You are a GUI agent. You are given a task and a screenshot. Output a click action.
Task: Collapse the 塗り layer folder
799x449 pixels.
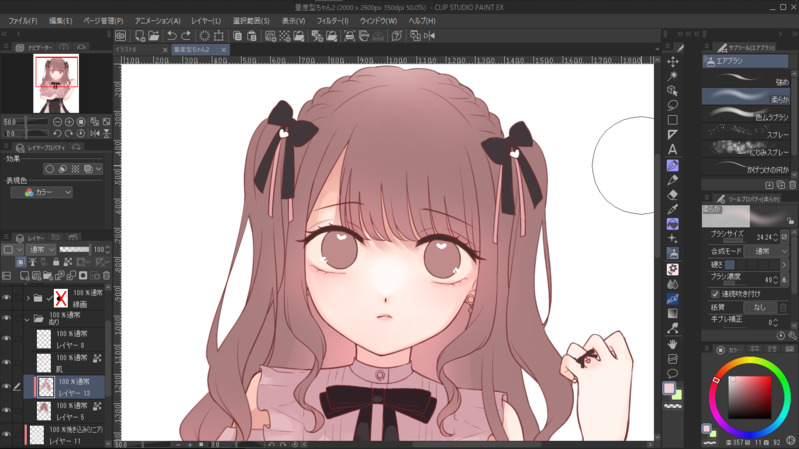point(27,320)
